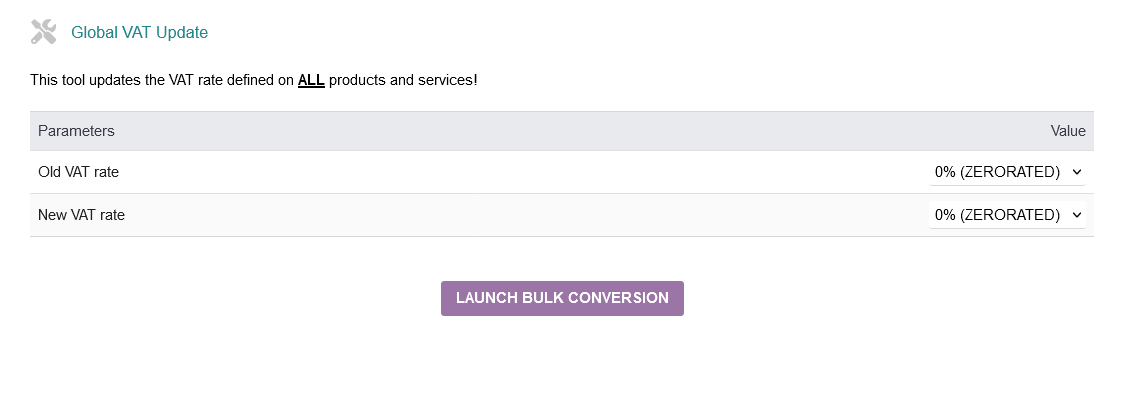Select the Global VAT Update title

pyautogui.click(x=139, y=32)
